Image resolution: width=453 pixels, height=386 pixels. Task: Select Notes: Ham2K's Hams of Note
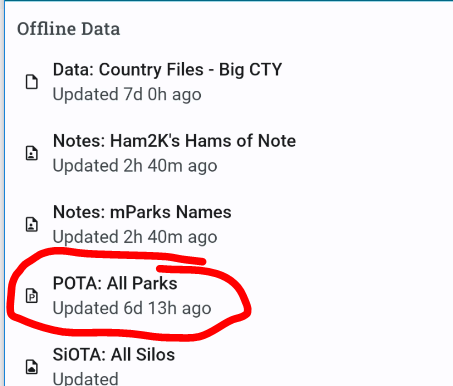pos(228,153)
